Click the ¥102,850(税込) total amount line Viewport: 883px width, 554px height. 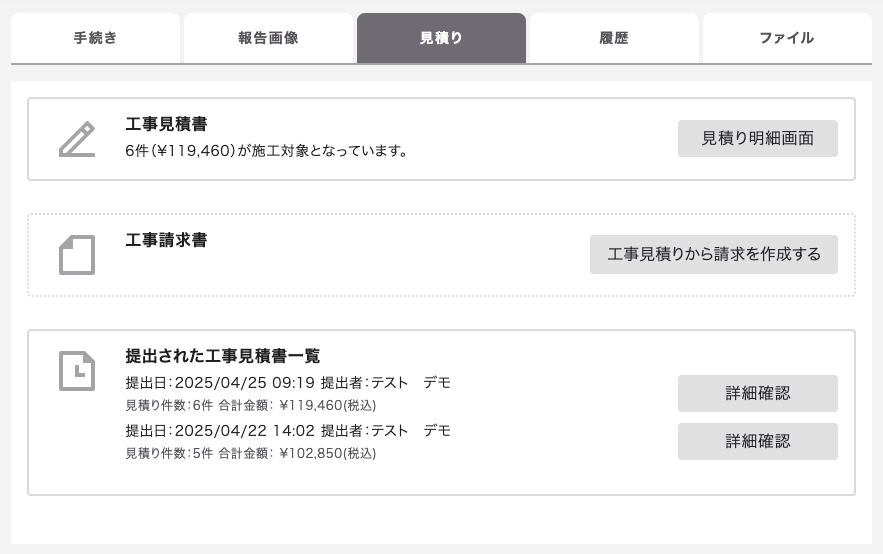pos(251,453)
